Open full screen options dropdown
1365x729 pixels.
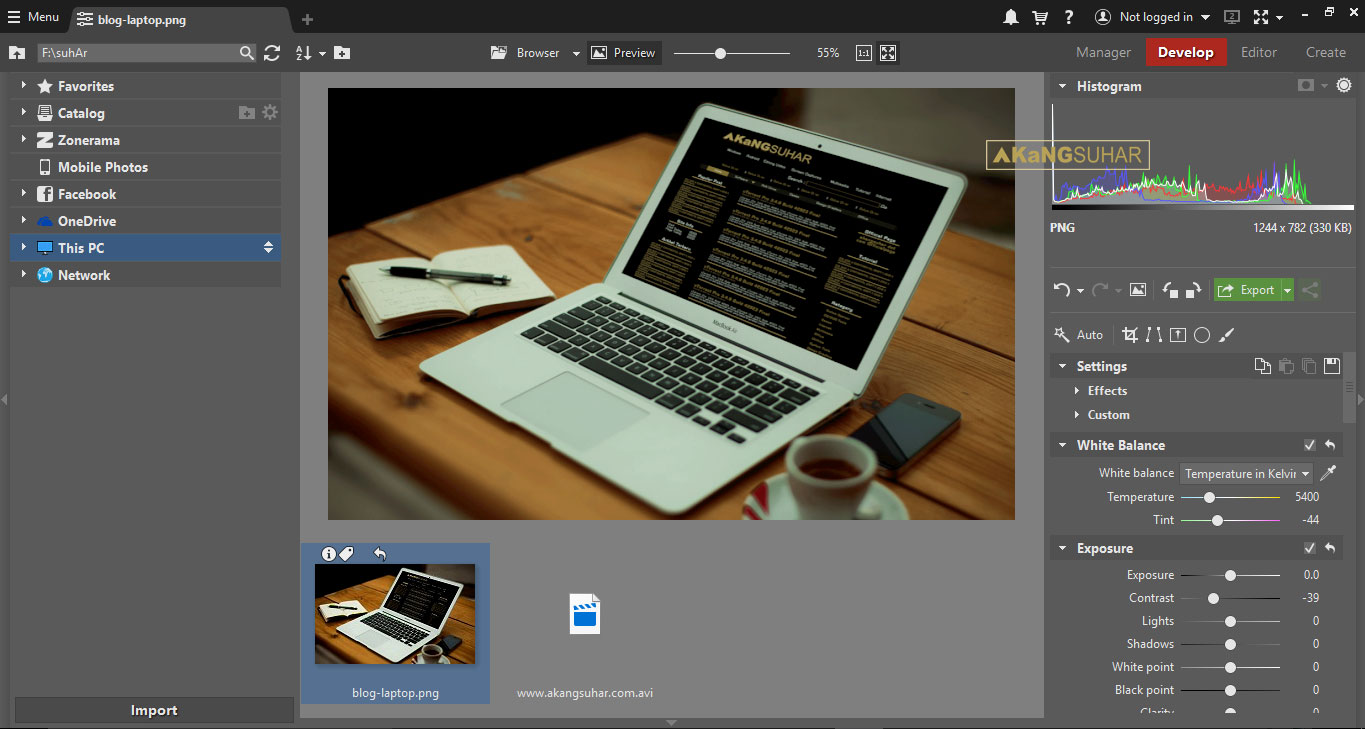pos(1280,18)
